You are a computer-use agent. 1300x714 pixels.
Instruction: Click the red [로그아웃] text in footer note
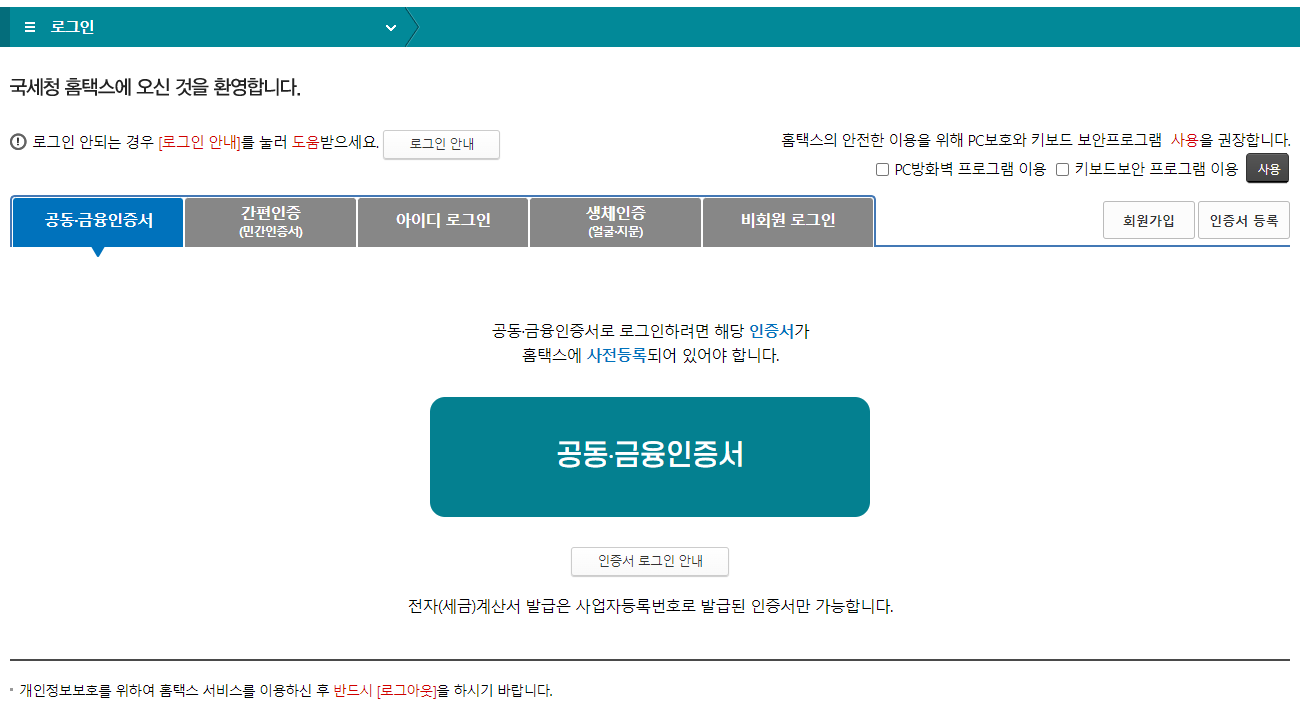(406, 690)
